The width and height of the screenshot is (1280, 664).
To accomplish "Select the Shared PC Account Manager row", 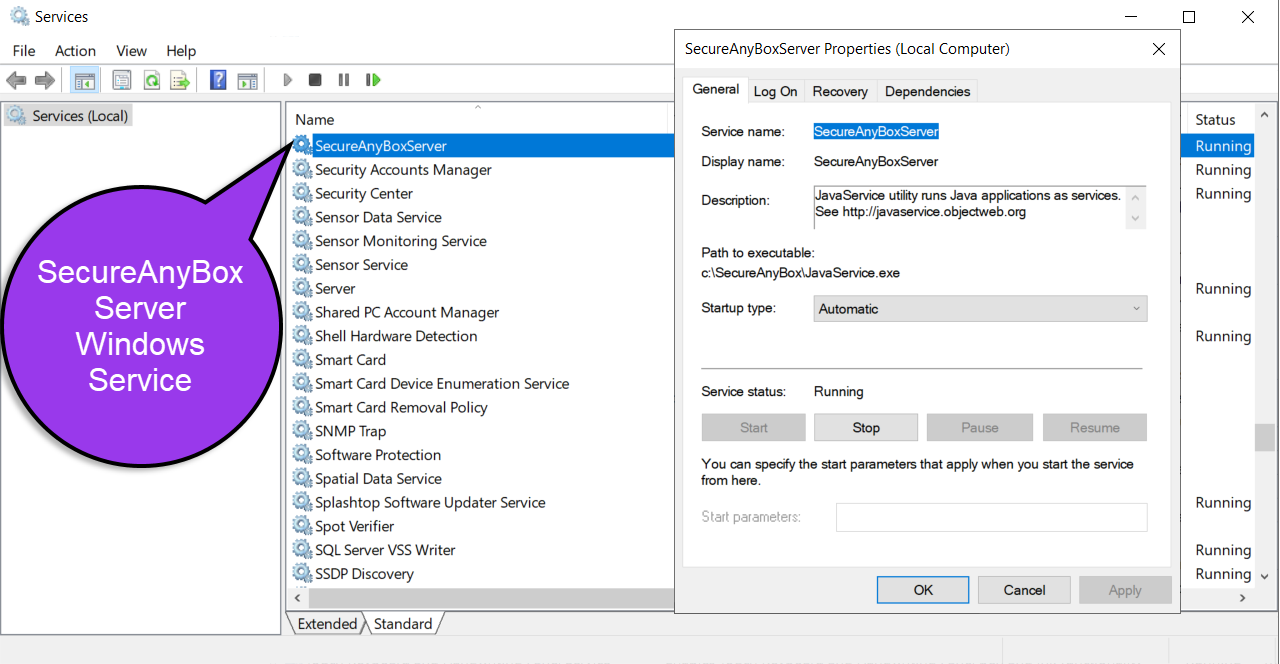I will coord(407,312).
